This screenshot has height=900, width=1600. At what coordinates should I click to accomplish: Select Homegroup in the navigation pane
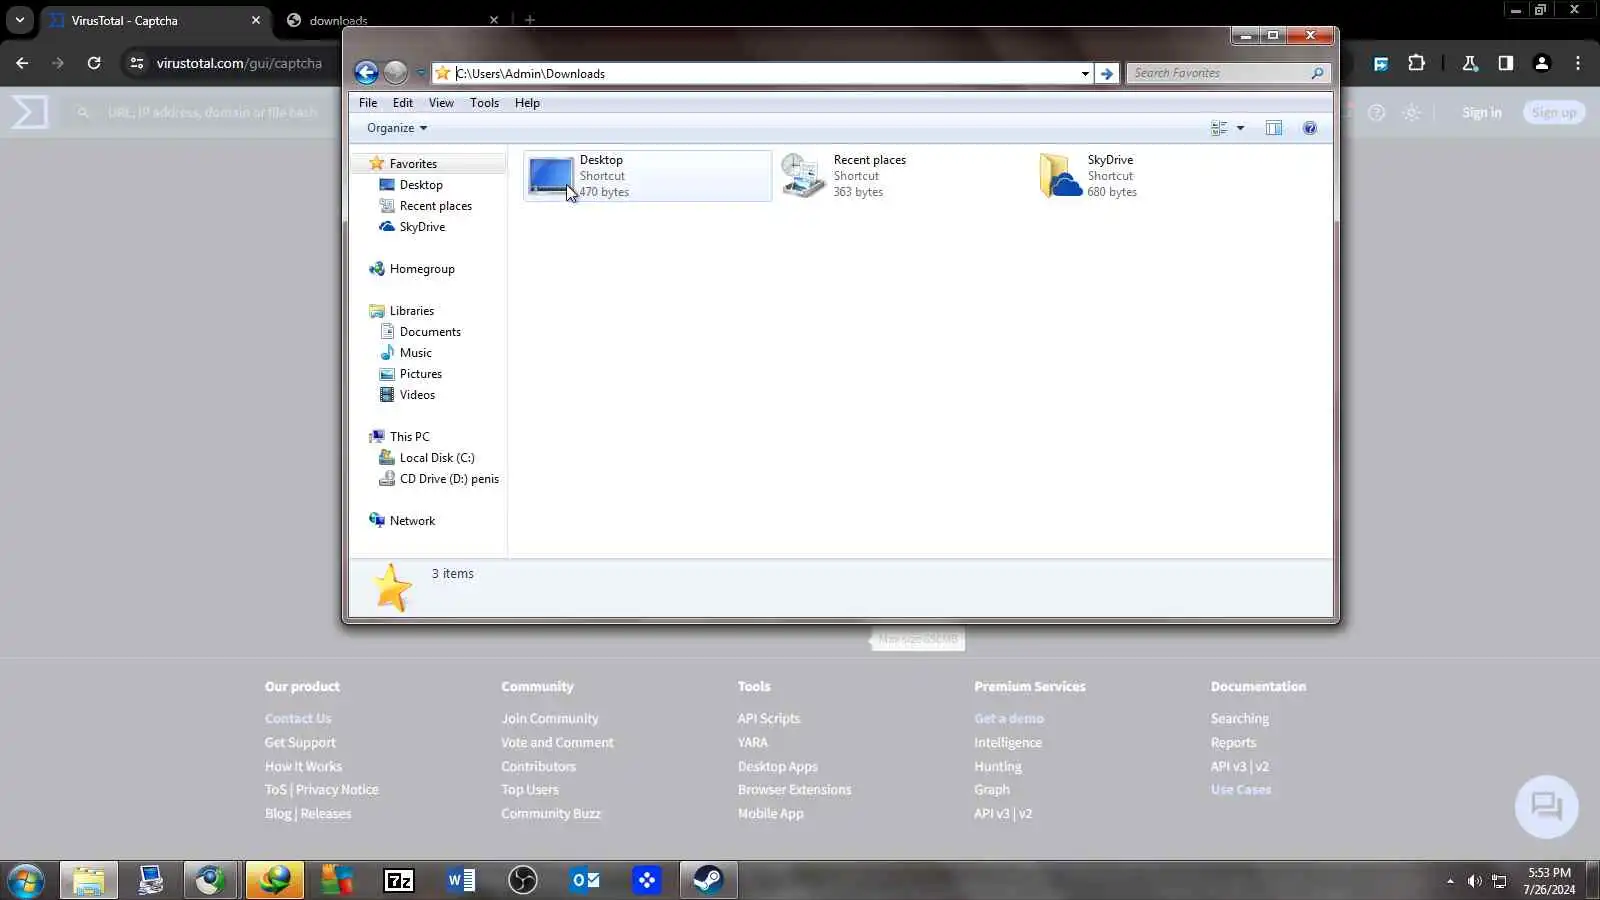(422, 269)
